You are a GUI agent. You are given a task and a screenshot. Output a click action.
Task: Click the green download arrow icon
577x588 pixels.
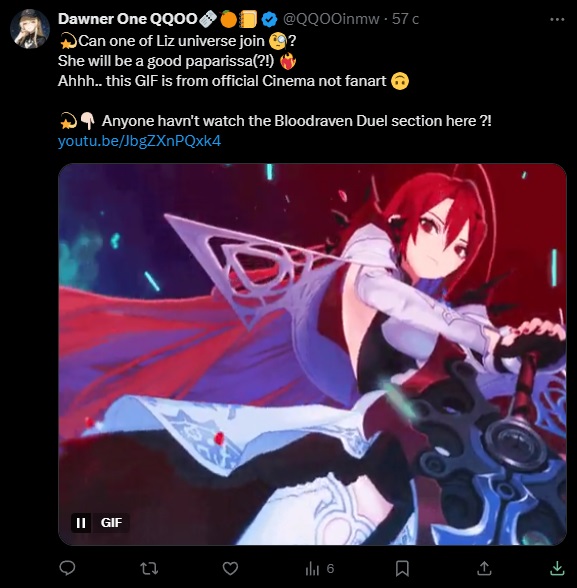pyautogui.click(x=557, y=568)
